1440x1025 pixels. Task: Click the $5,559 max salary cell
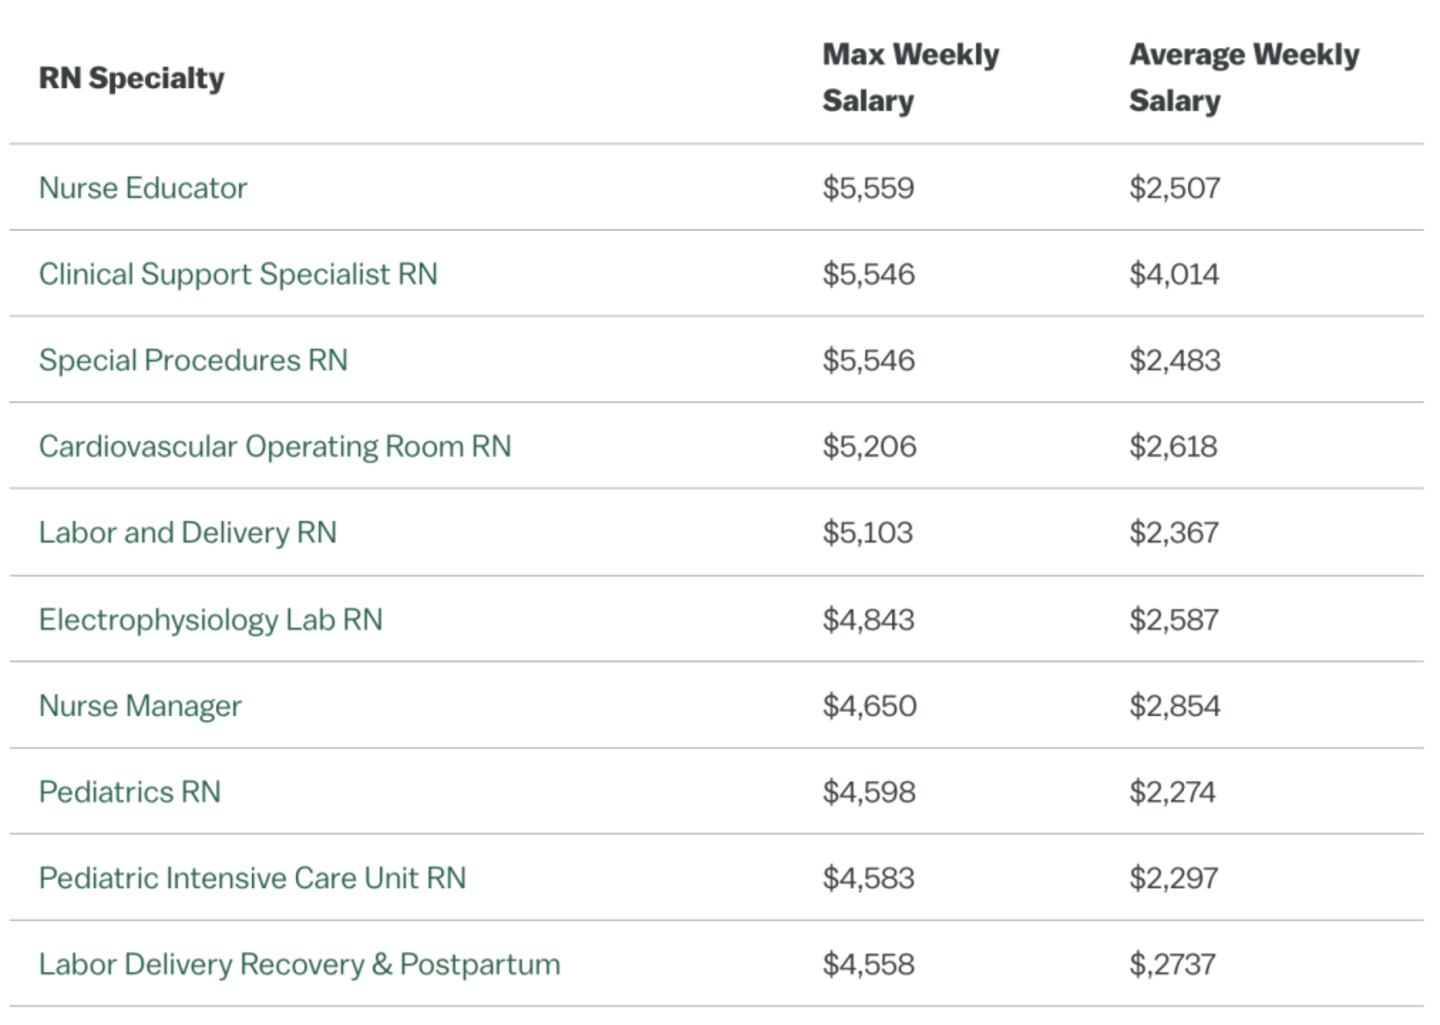868,188
